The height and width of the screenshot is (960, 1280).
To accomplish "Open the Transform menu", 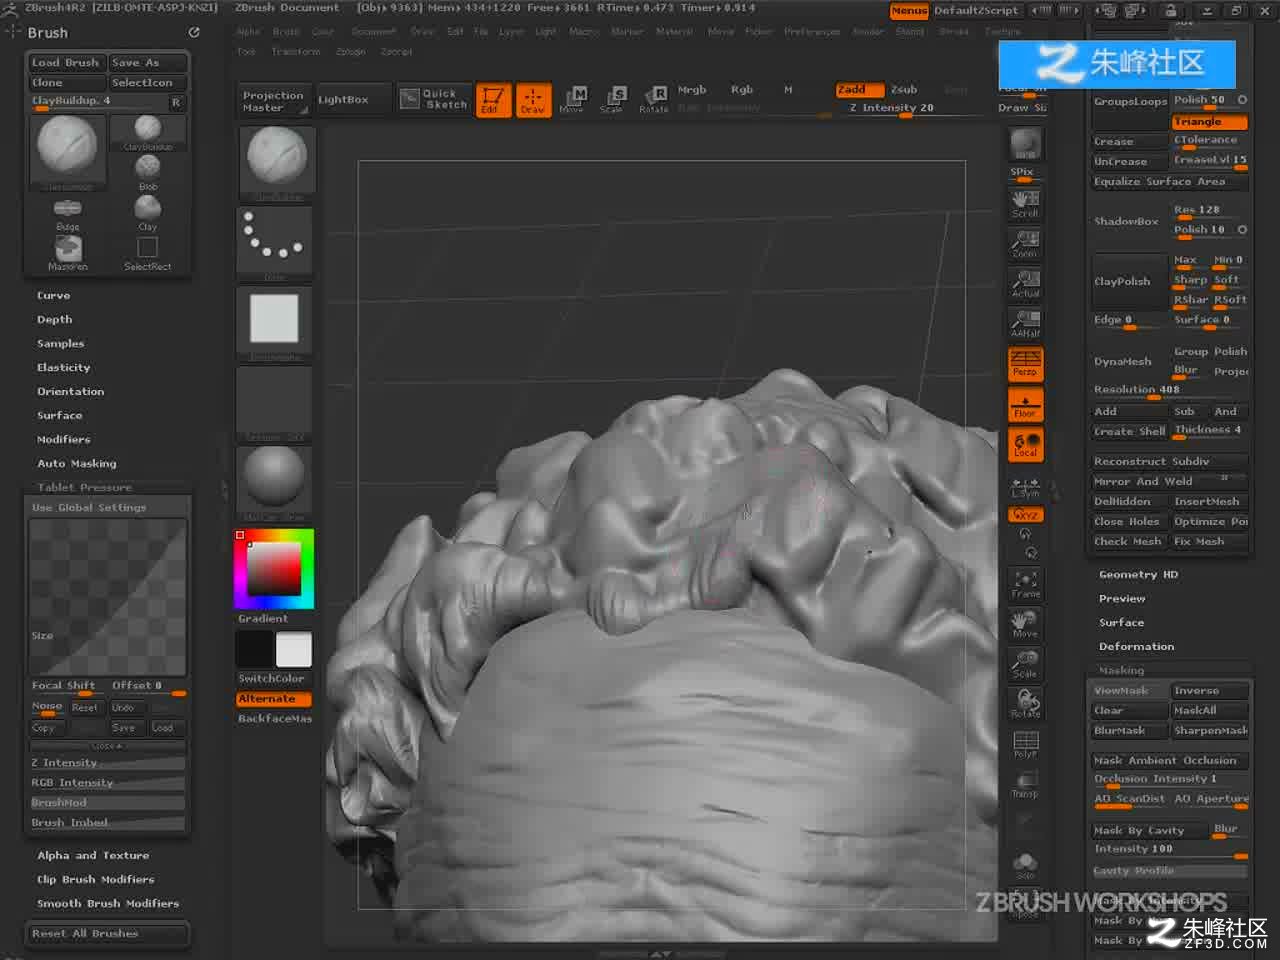I will point(296,52).
